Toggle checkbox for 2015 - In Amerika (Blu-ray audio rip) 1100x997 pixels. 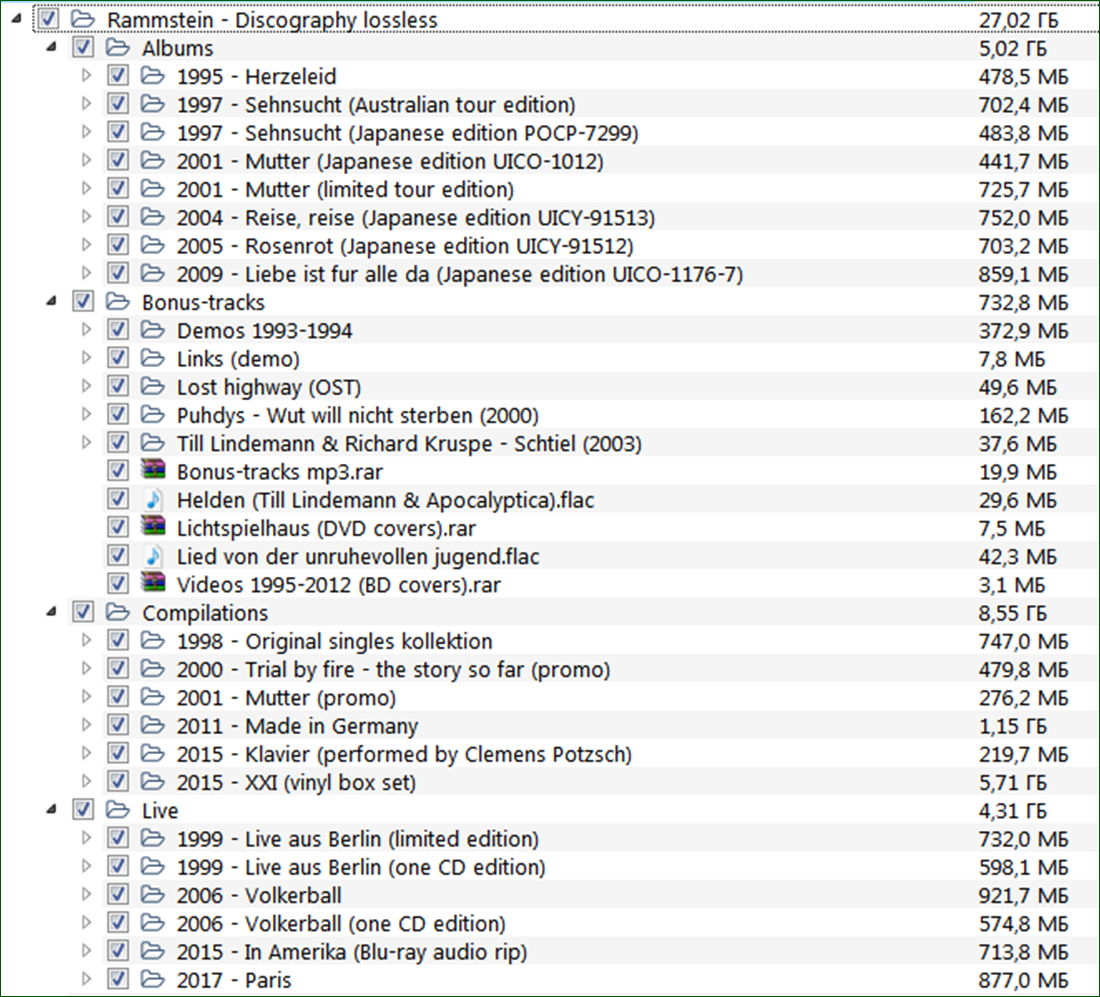tap(118, 951)
